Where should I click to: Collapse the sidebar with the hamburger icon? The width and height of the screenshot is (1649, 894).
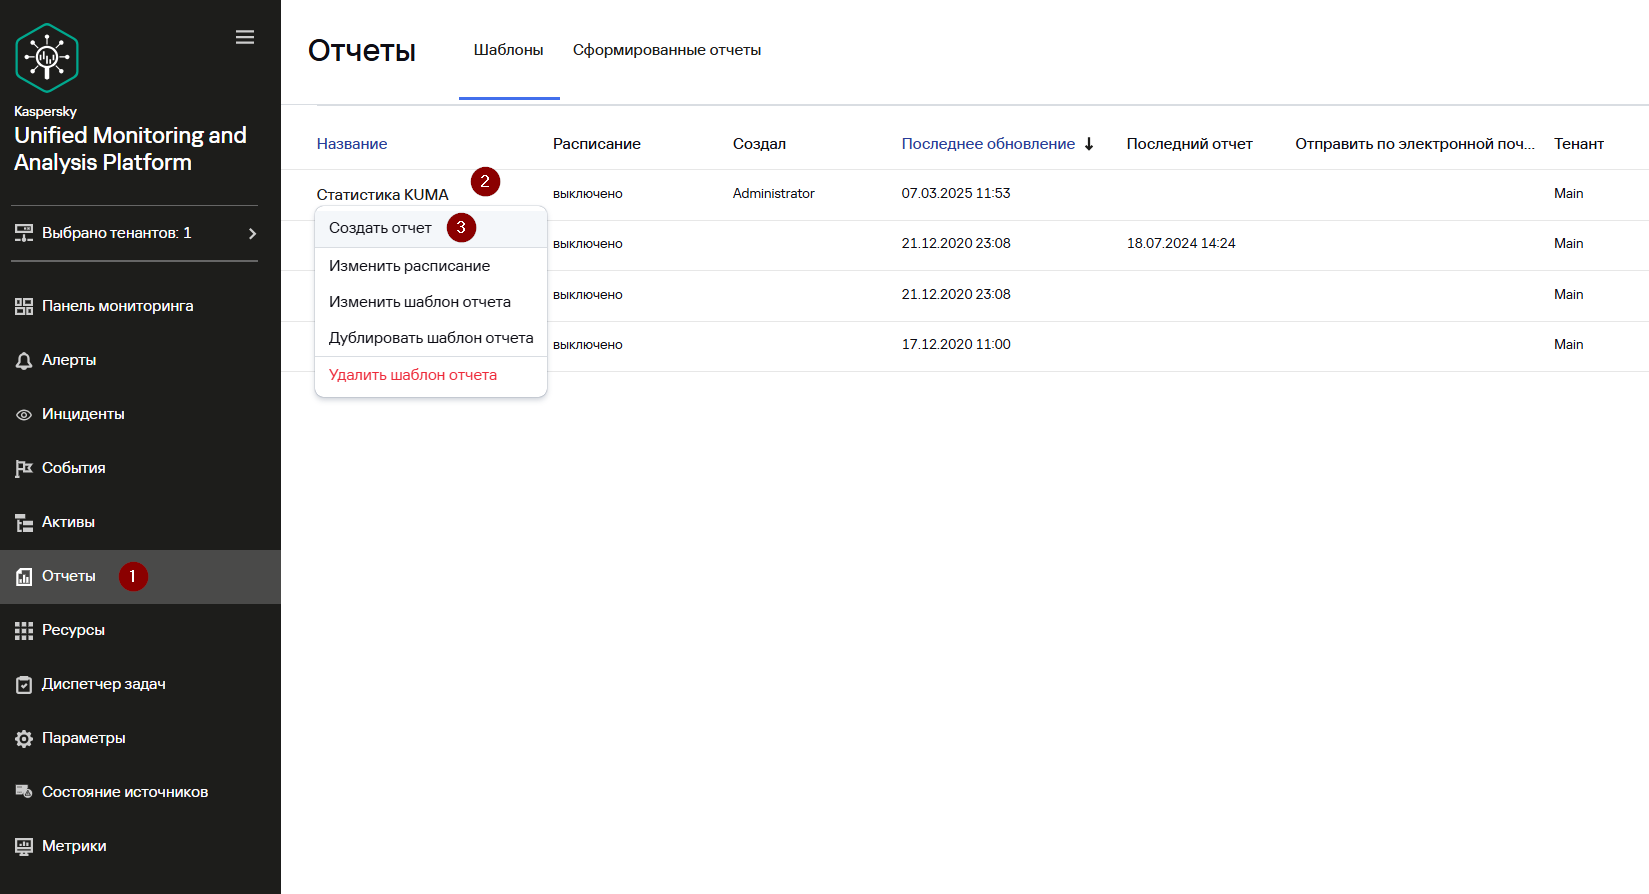coord(245,37)
